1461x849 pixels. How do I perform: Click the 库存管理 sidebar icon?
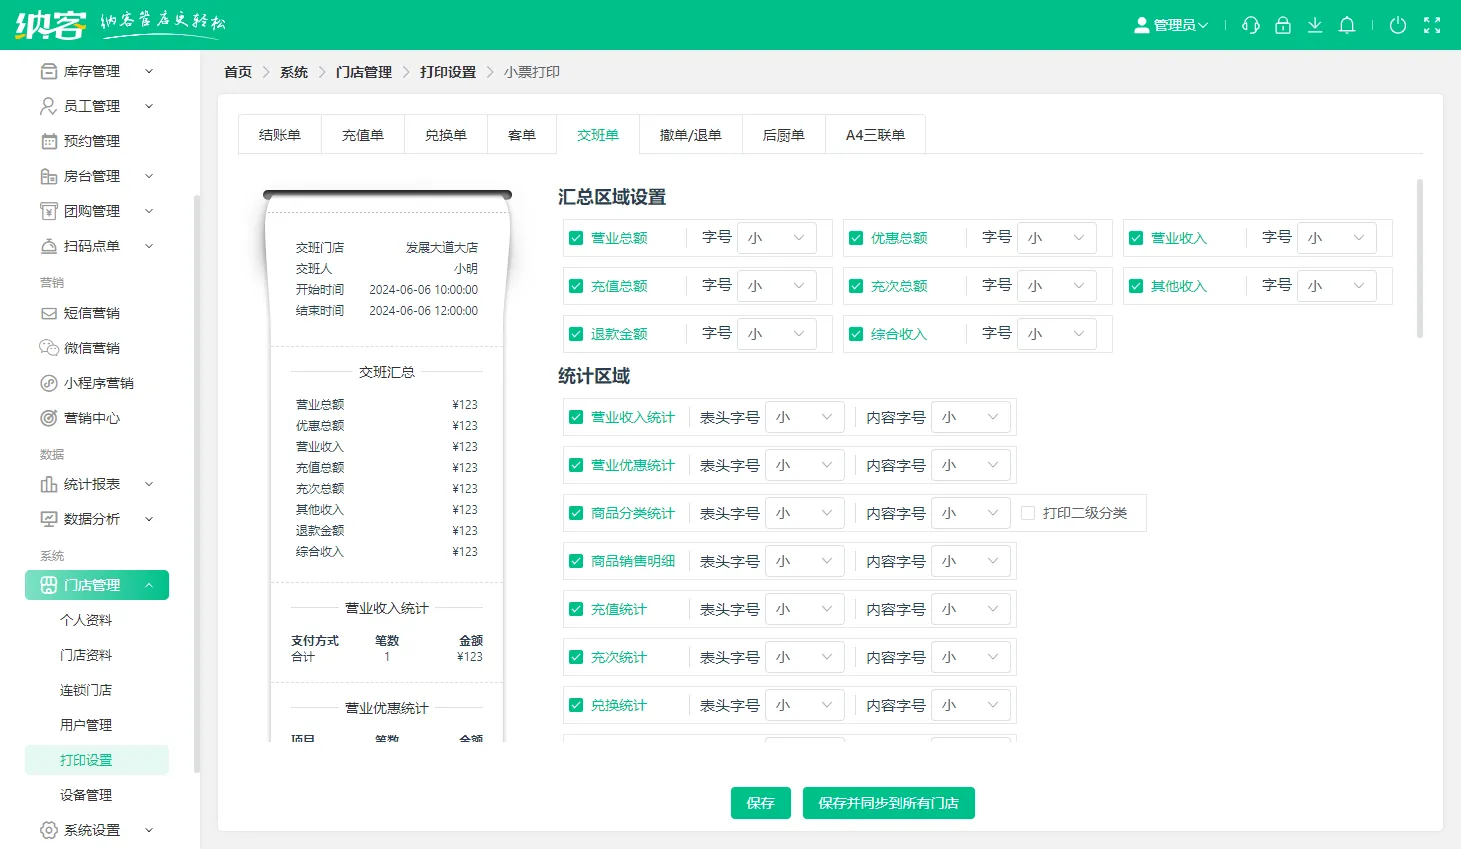coord(48,71)
